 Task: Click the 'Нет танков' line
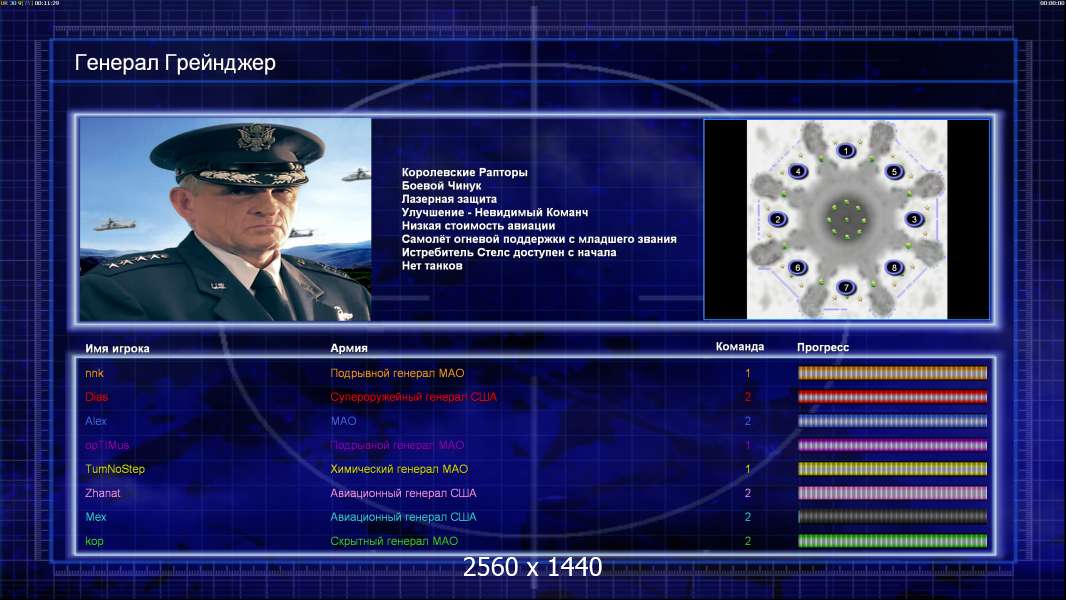[432, 266]
